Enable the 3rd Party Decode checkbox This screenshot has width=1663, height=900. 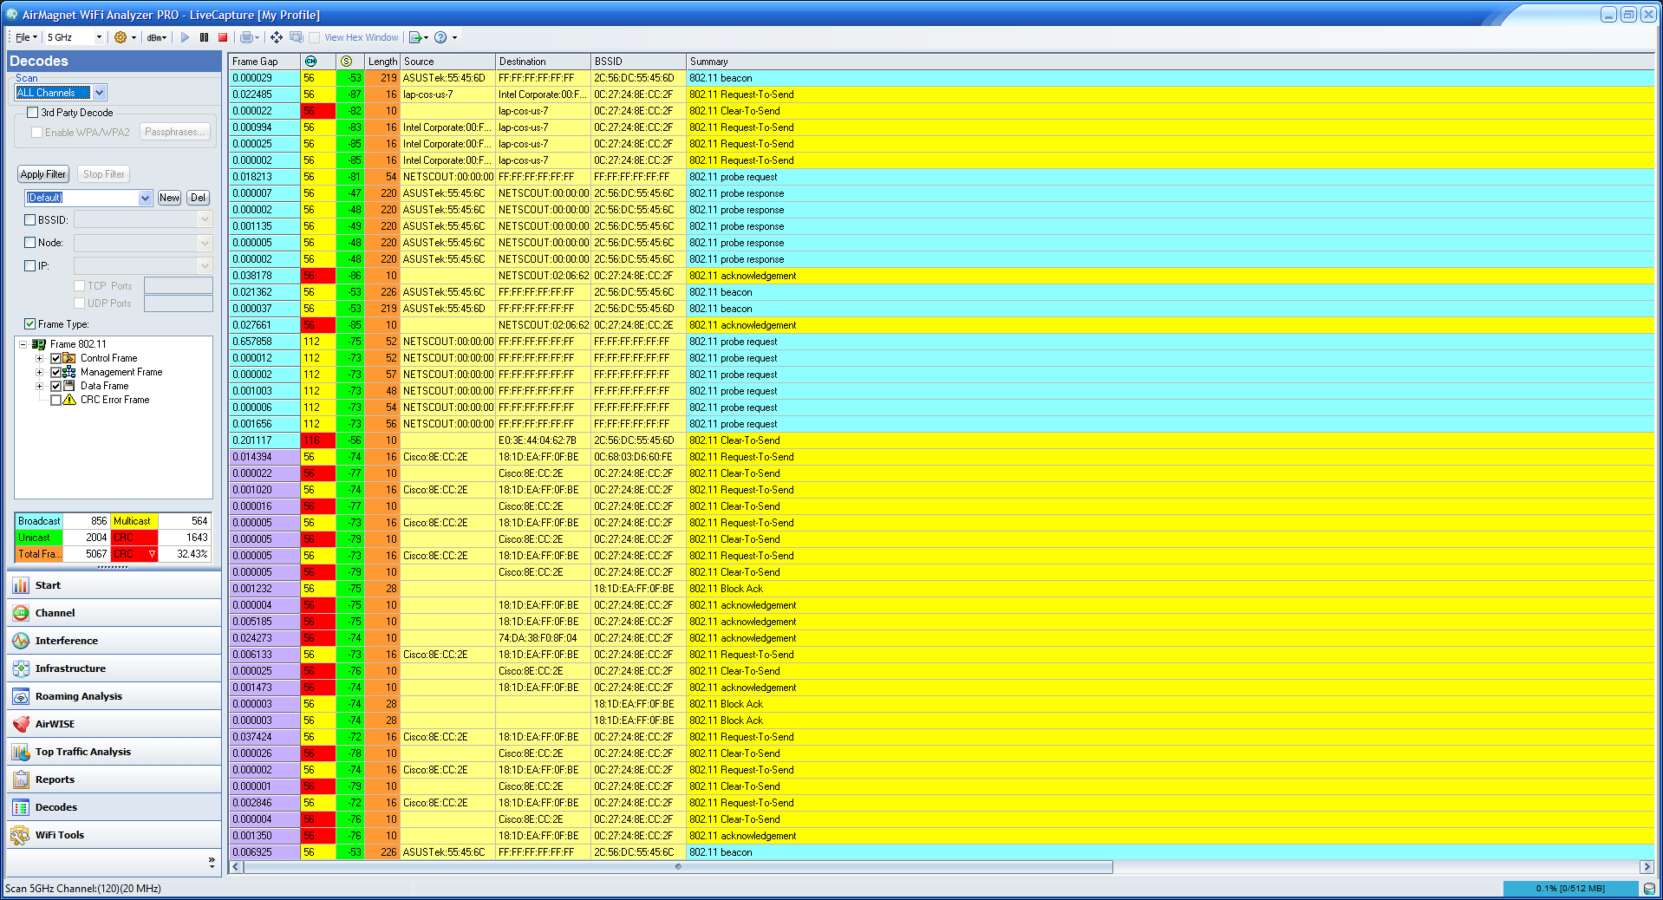pyautogui.click(x=33, y=112)
